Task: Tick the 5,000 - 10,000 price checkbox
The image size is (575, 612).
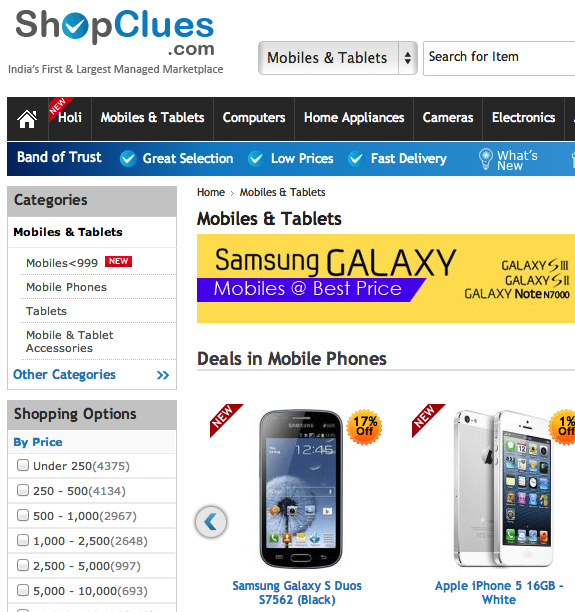Action: click(23, 590)
